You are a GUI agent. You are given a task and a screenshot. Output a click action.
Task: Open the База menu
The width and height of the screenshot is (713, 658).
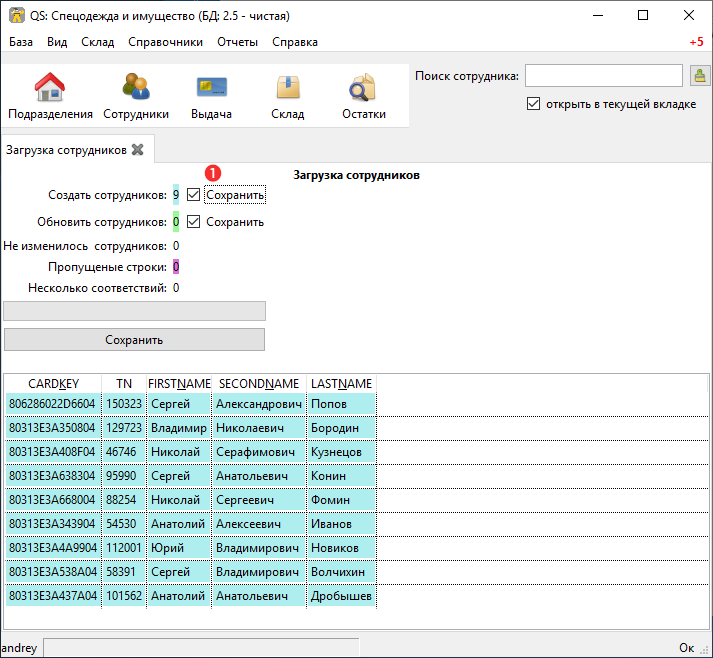click(21, 42)
